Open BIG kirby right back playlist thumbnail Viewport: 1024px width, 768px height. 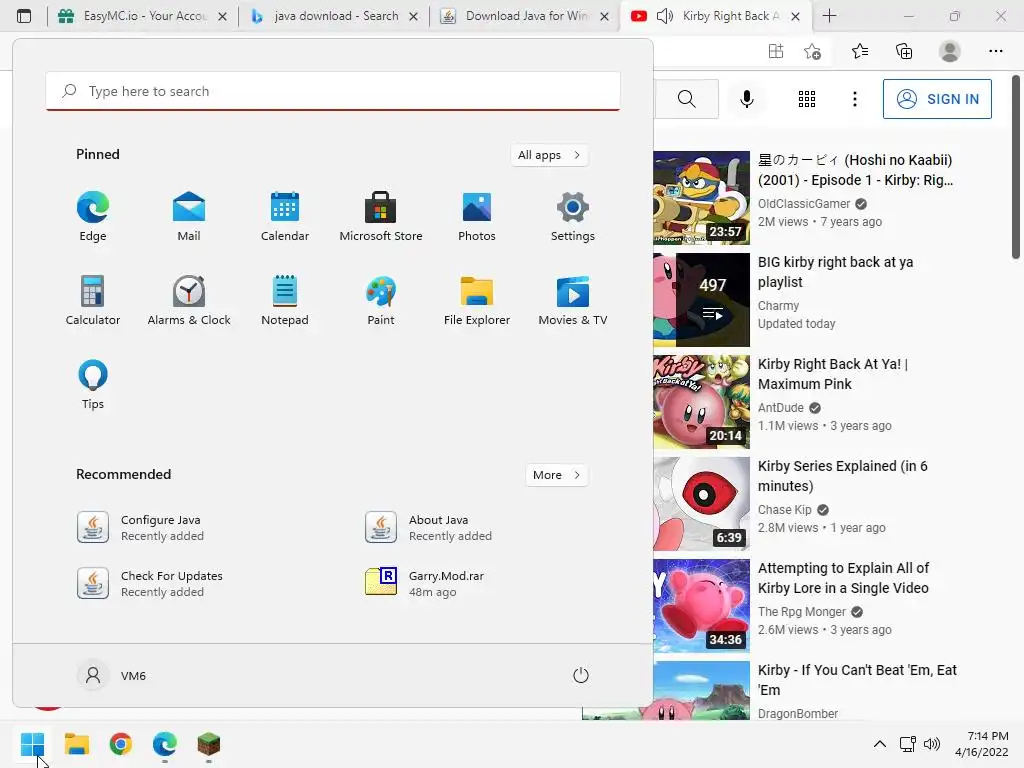click(701, 300)
